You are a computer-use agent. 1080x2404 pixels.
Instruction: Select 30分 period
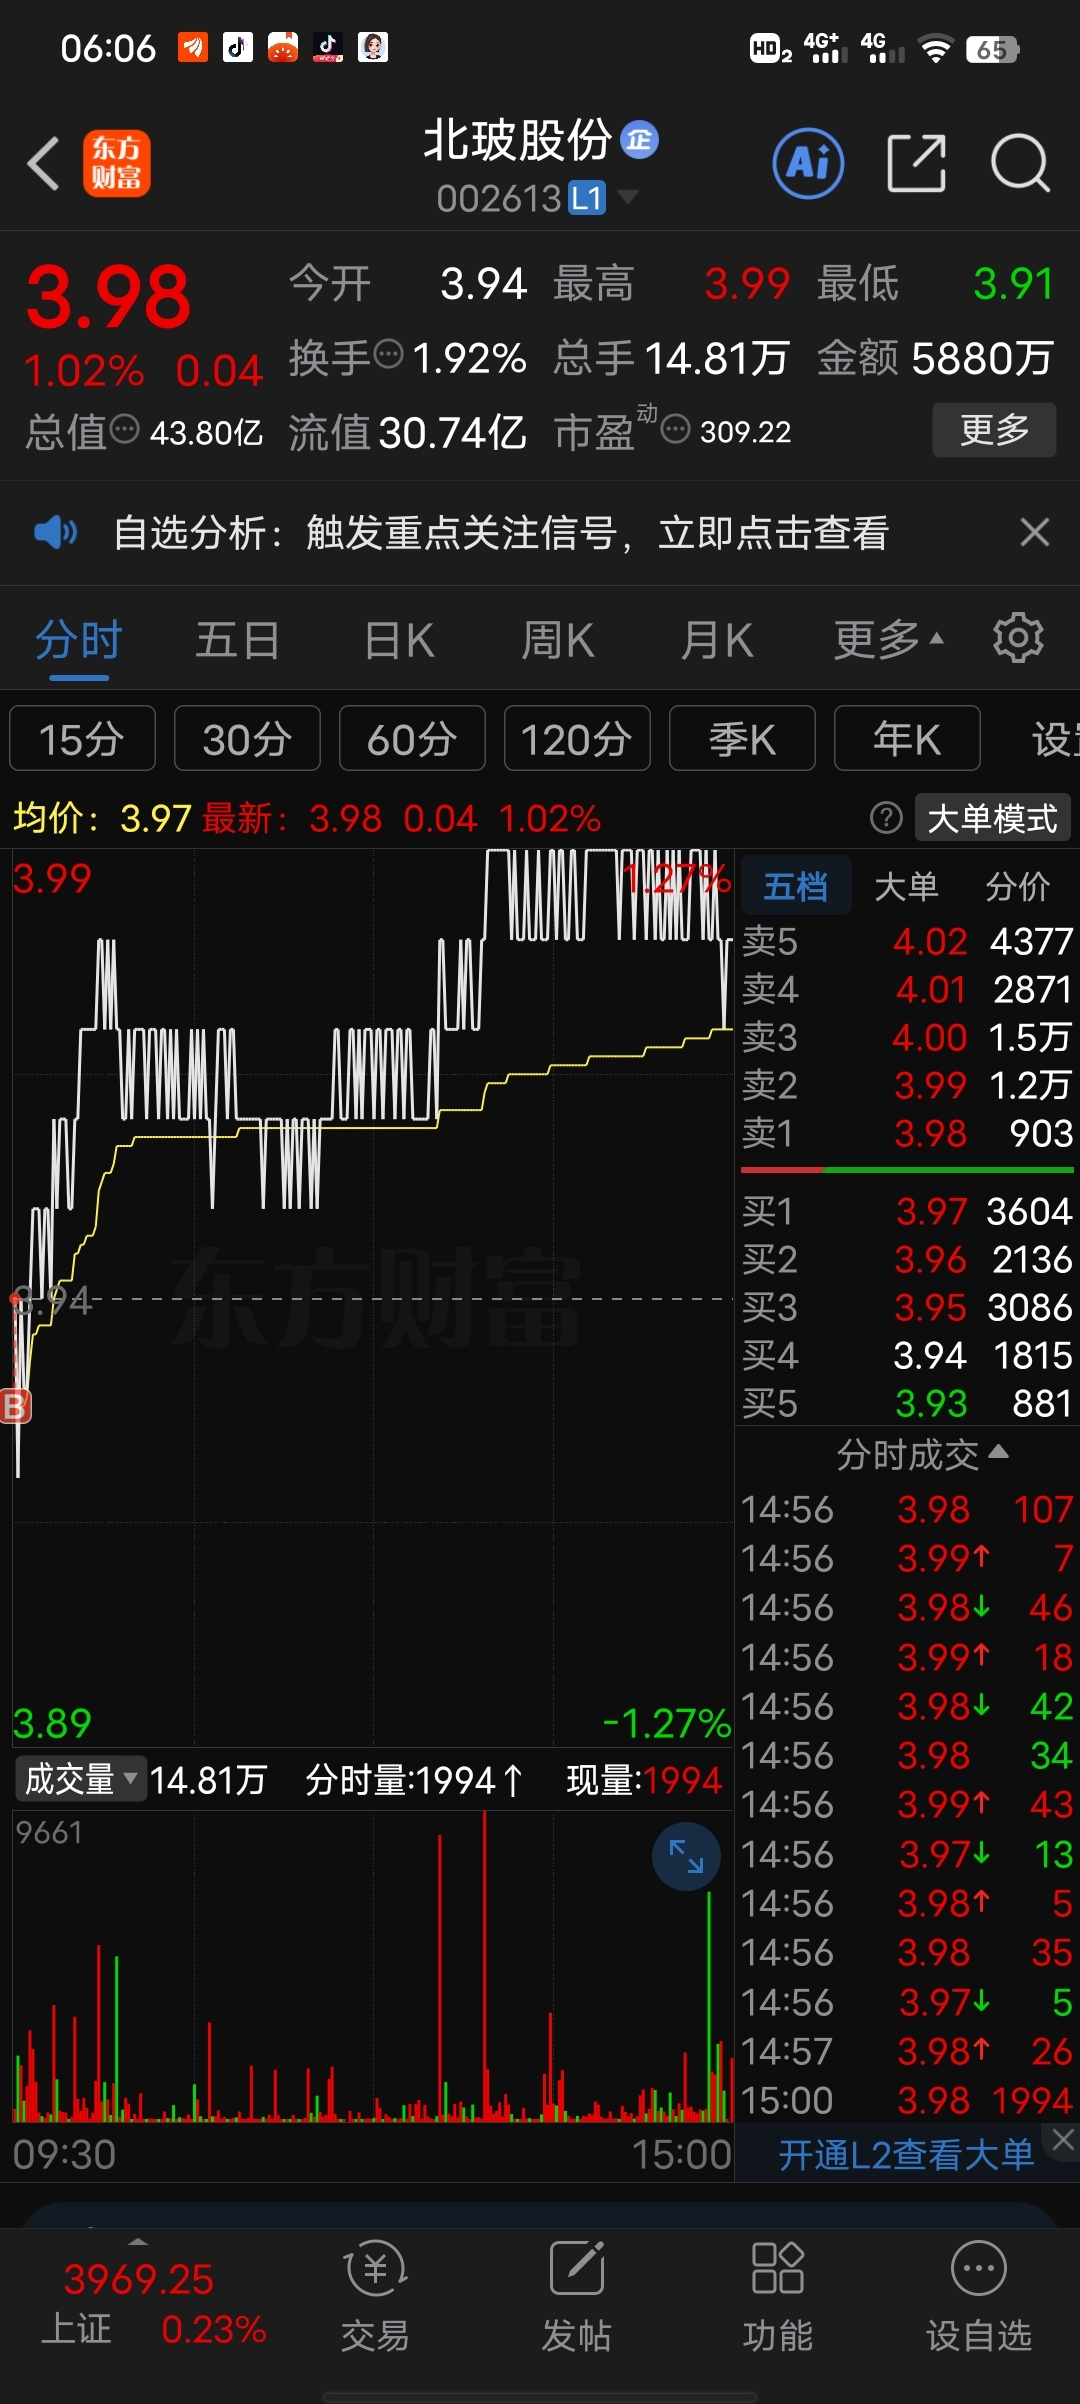pyautogui.click(x=247, y=739)
